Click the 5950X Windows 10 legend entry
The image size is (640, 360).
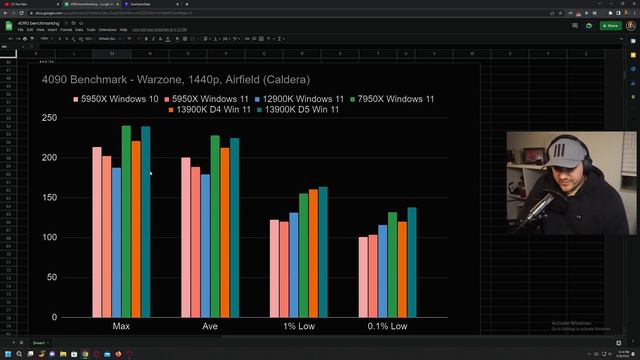coord(116,99)
